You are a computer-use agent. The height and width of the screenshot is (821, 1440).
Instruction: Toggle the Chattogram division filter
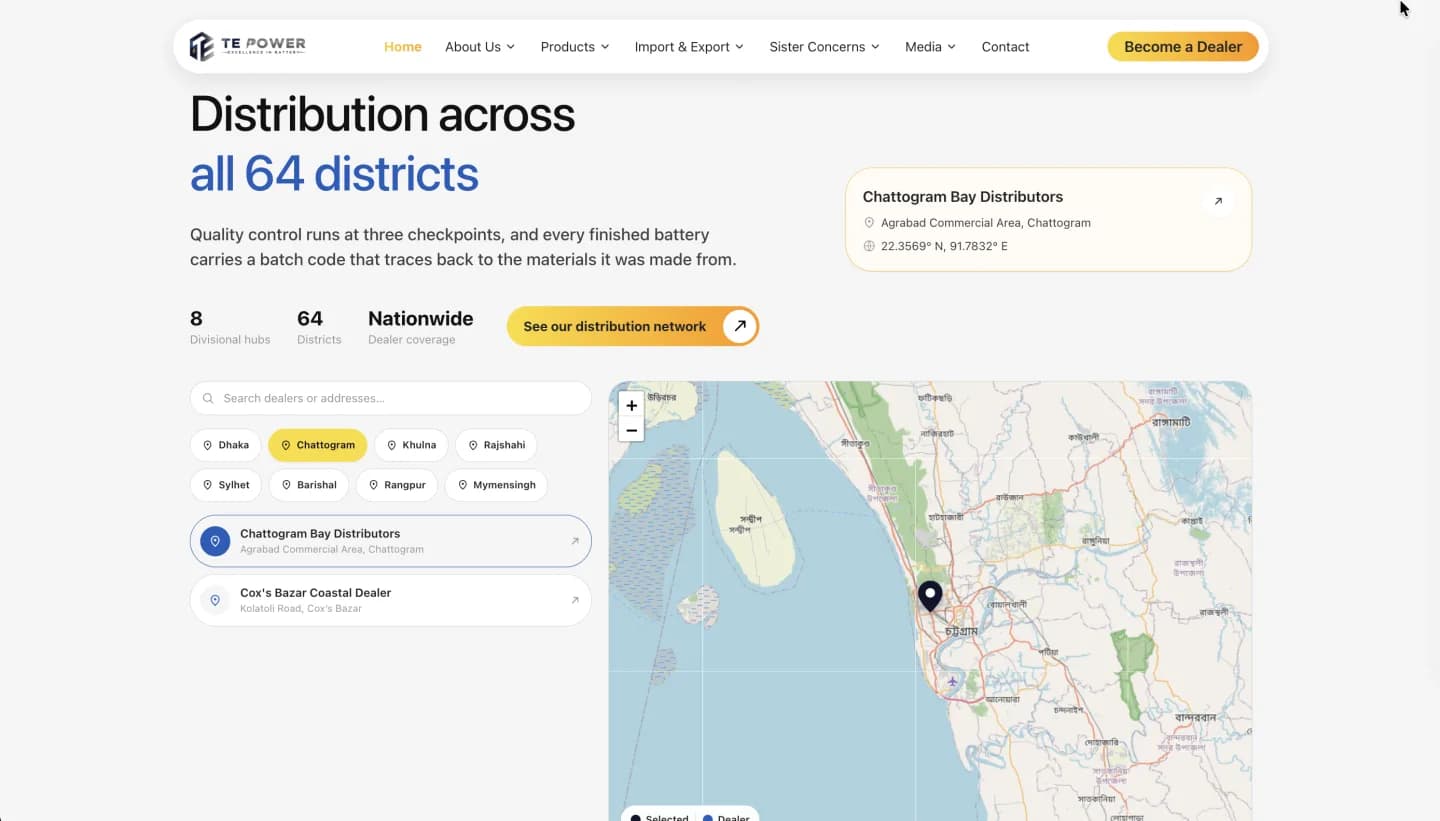pyautogui.click(x=318, y=445)
